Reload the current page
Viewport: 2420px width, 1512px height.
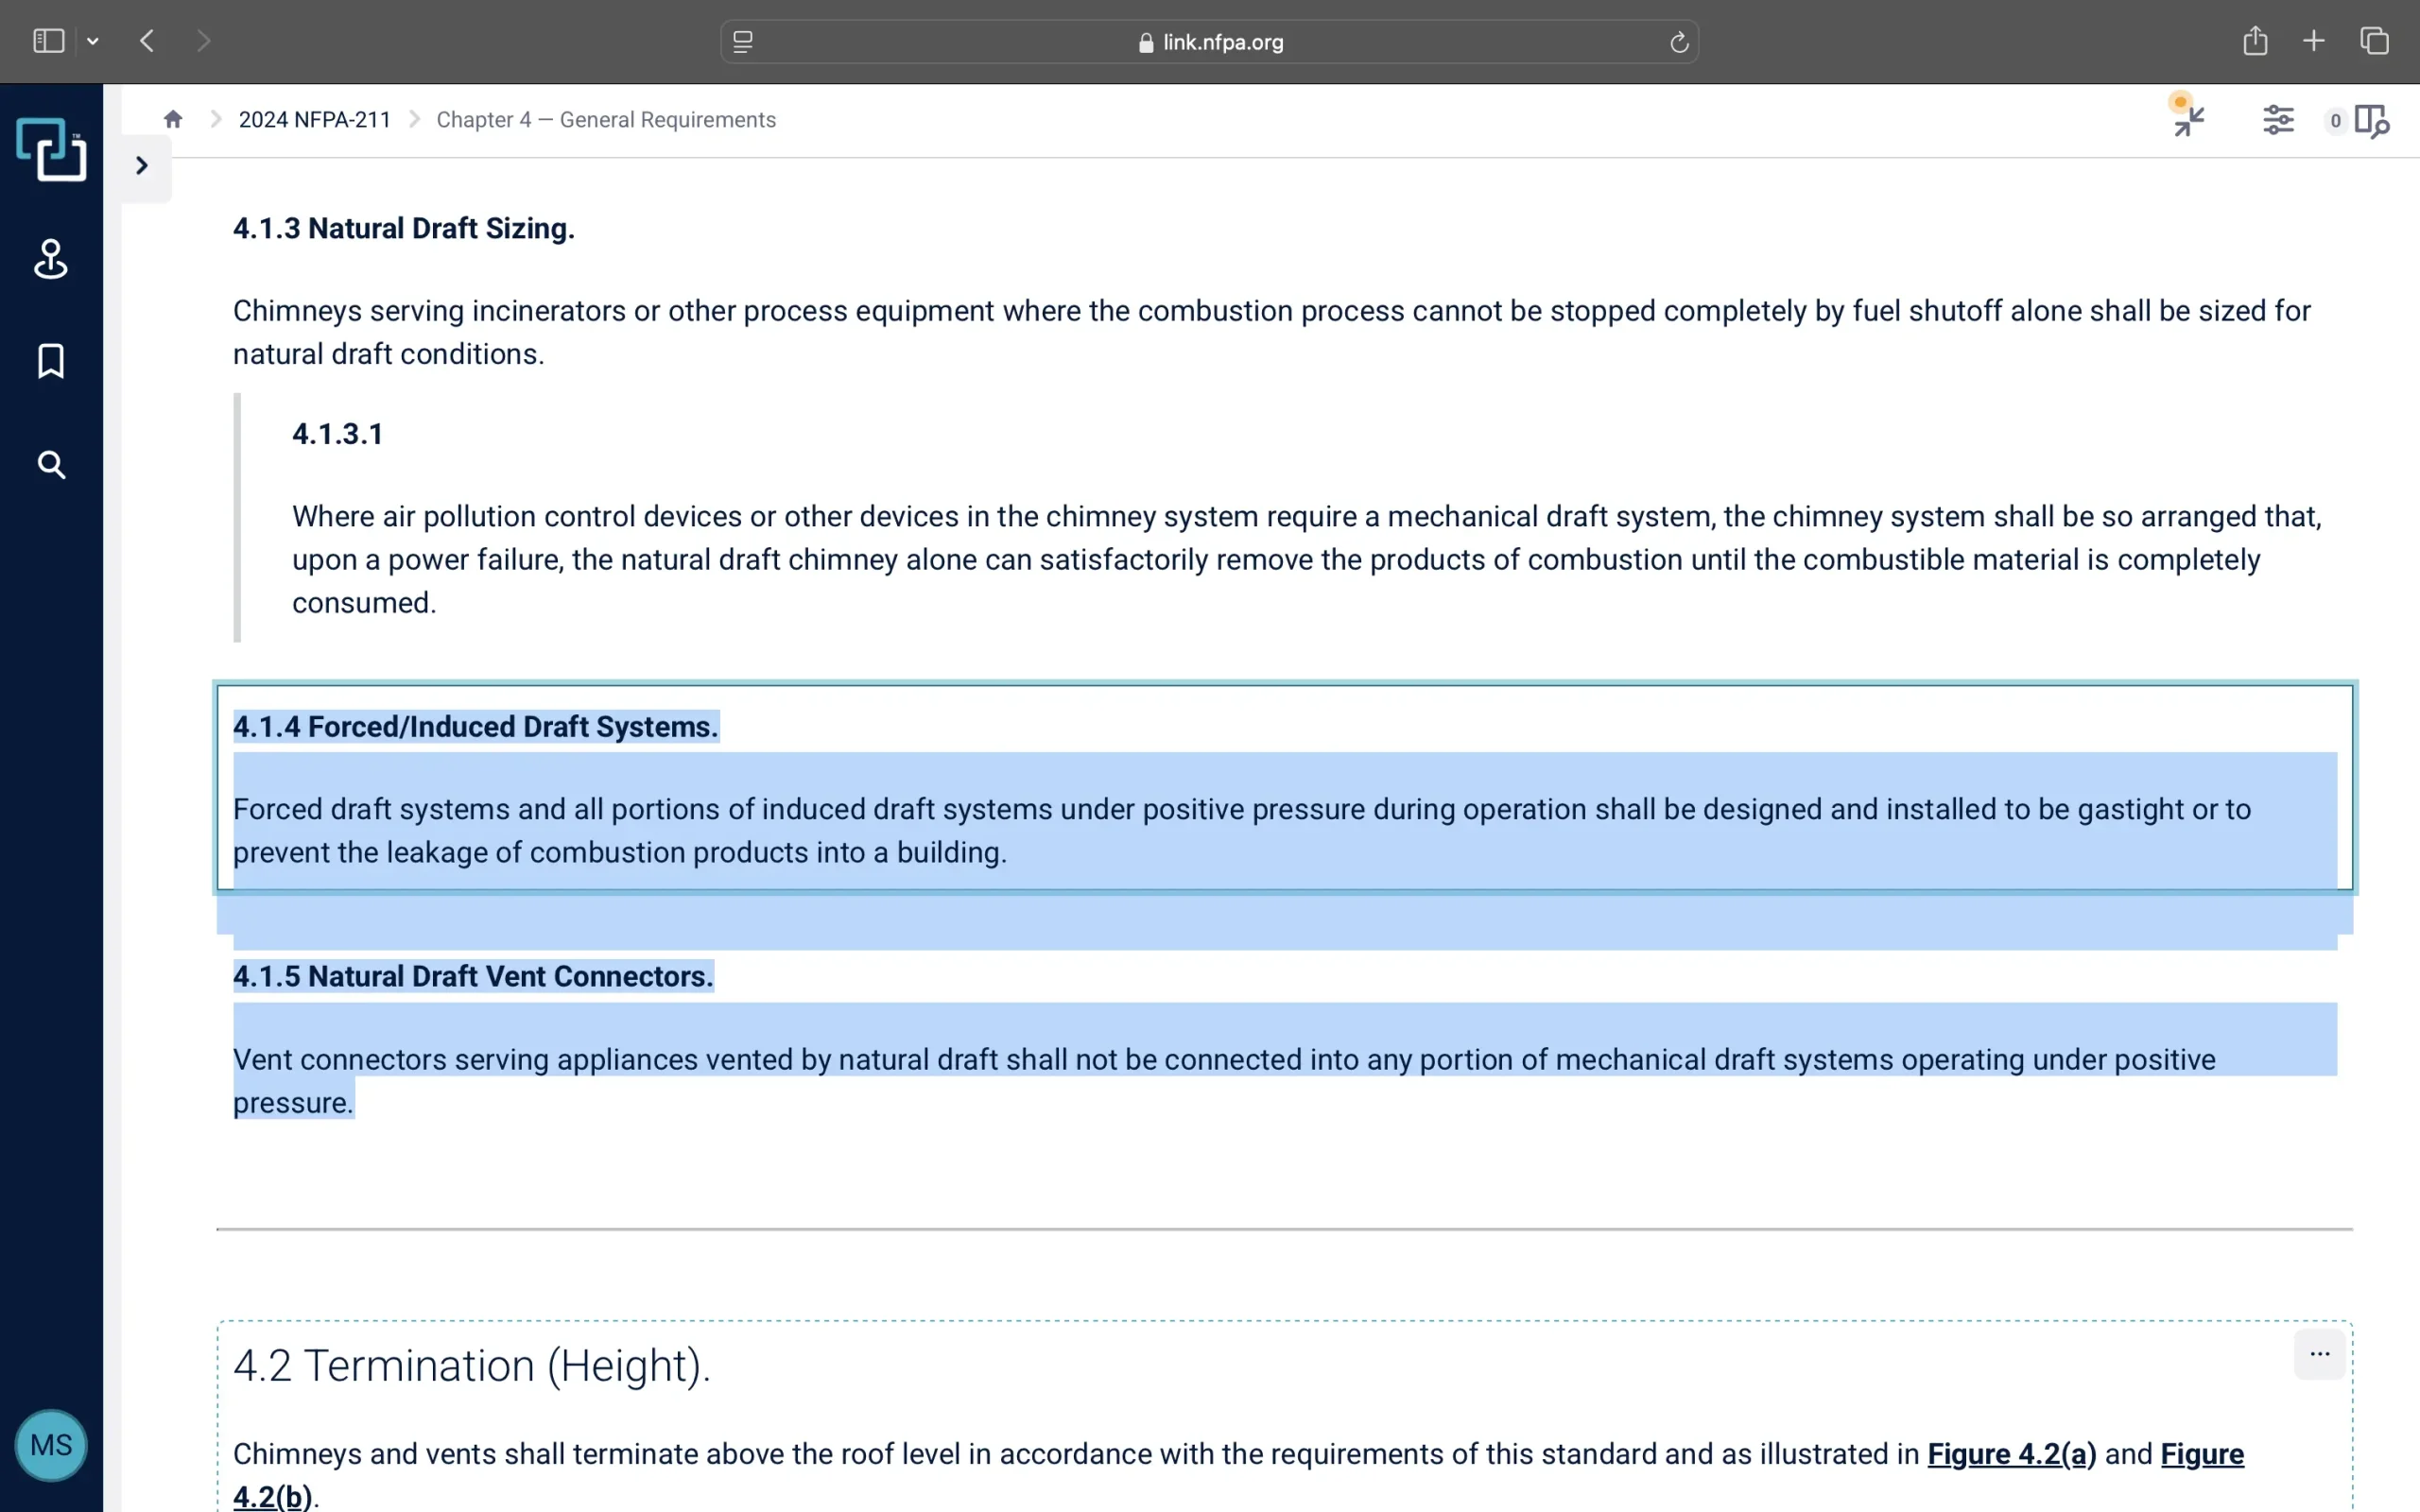(x=1679, y=42)
